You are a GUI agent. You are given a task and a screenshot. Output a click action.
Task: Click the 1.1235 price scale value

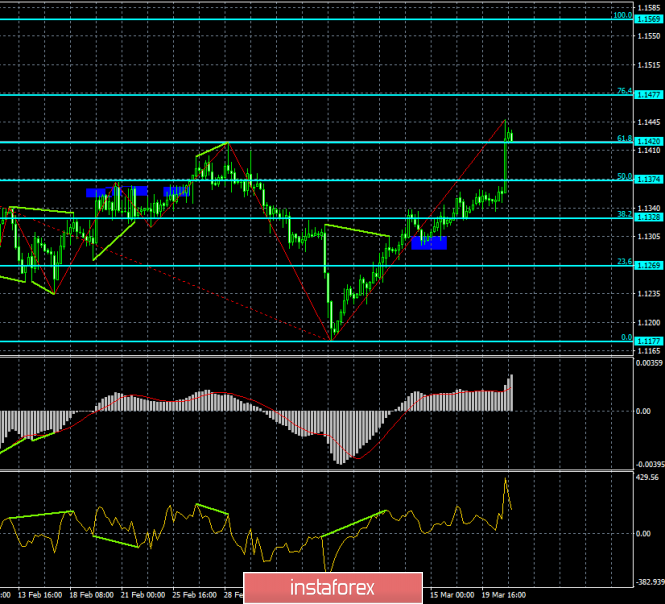coord(649,294)
